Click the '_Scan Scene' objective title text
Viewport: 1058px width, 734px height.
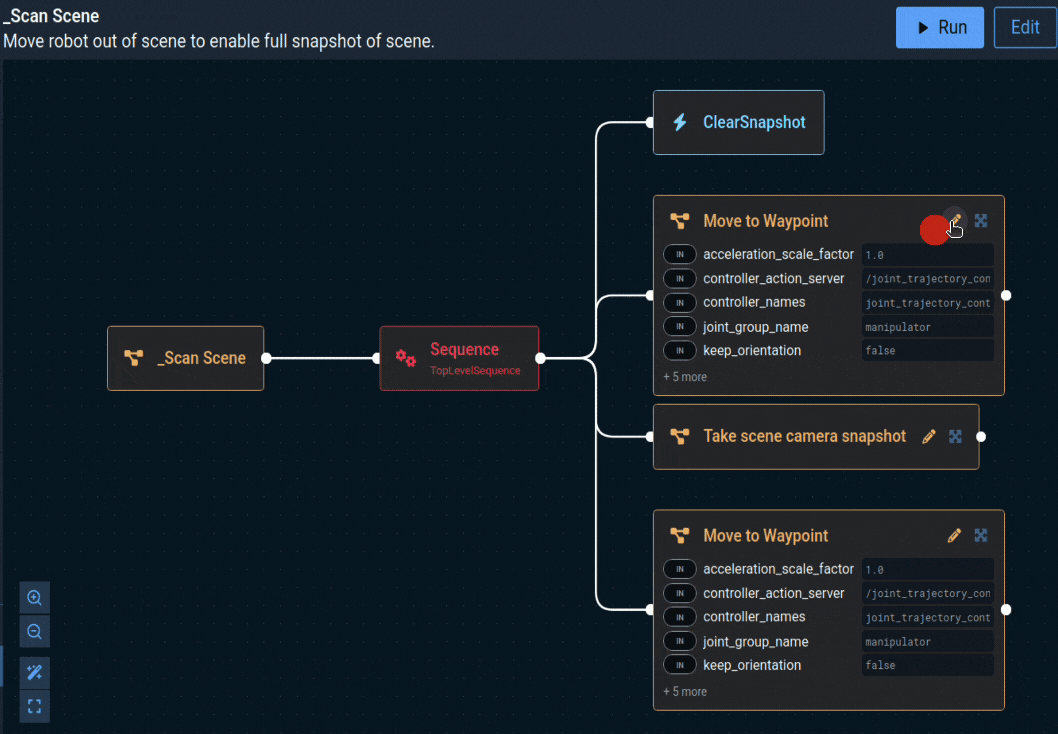(51, 16)
